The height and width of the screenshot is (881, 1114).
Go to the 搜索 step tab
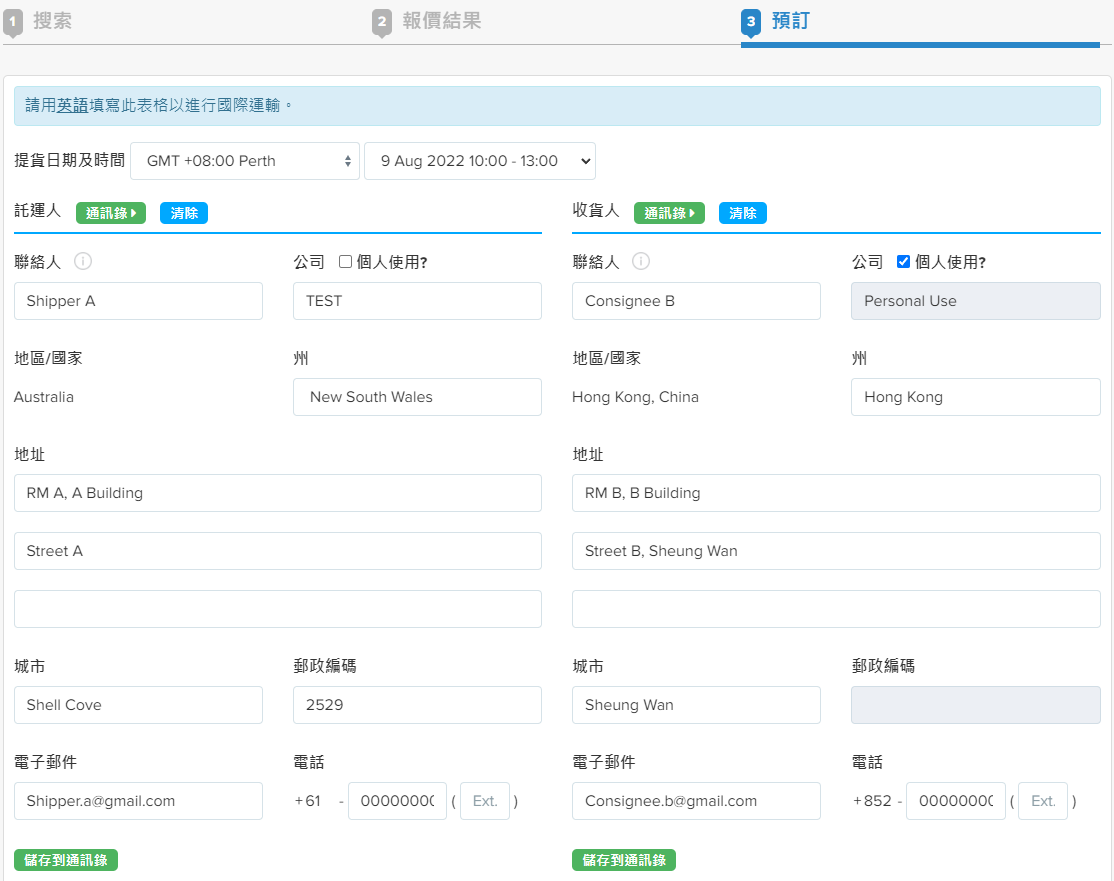(53, 21)
